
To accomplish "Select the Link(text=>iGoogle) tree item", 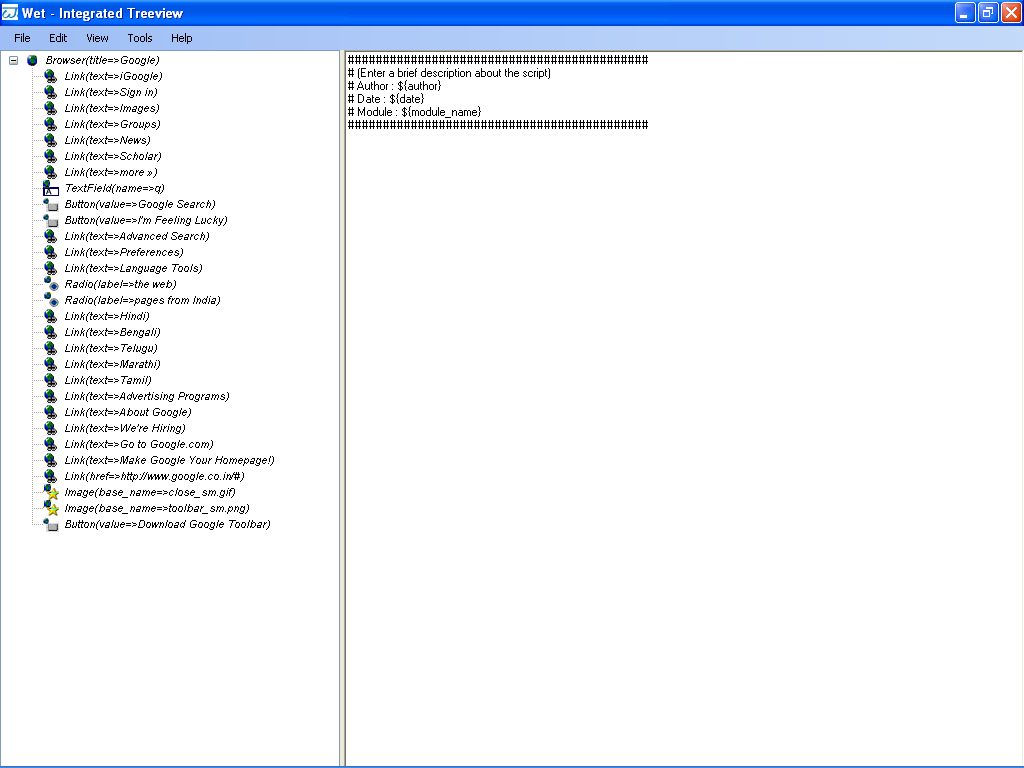I will [114, 76].
